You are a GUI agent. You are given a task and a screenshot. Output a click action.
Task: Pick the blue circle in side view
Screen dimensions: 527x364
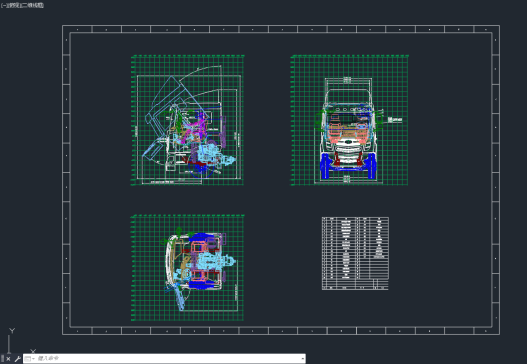click(x=201, y=166)
